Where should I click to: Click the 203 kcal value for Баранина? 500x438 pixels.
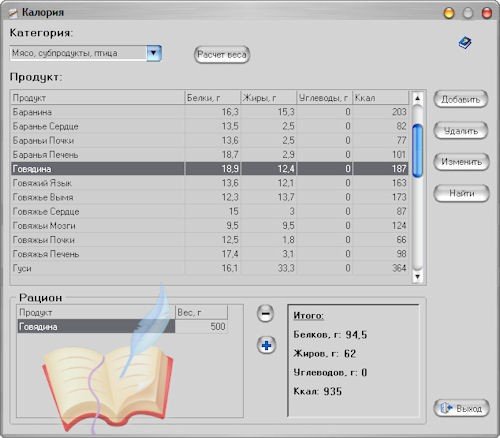click(399, 112)
